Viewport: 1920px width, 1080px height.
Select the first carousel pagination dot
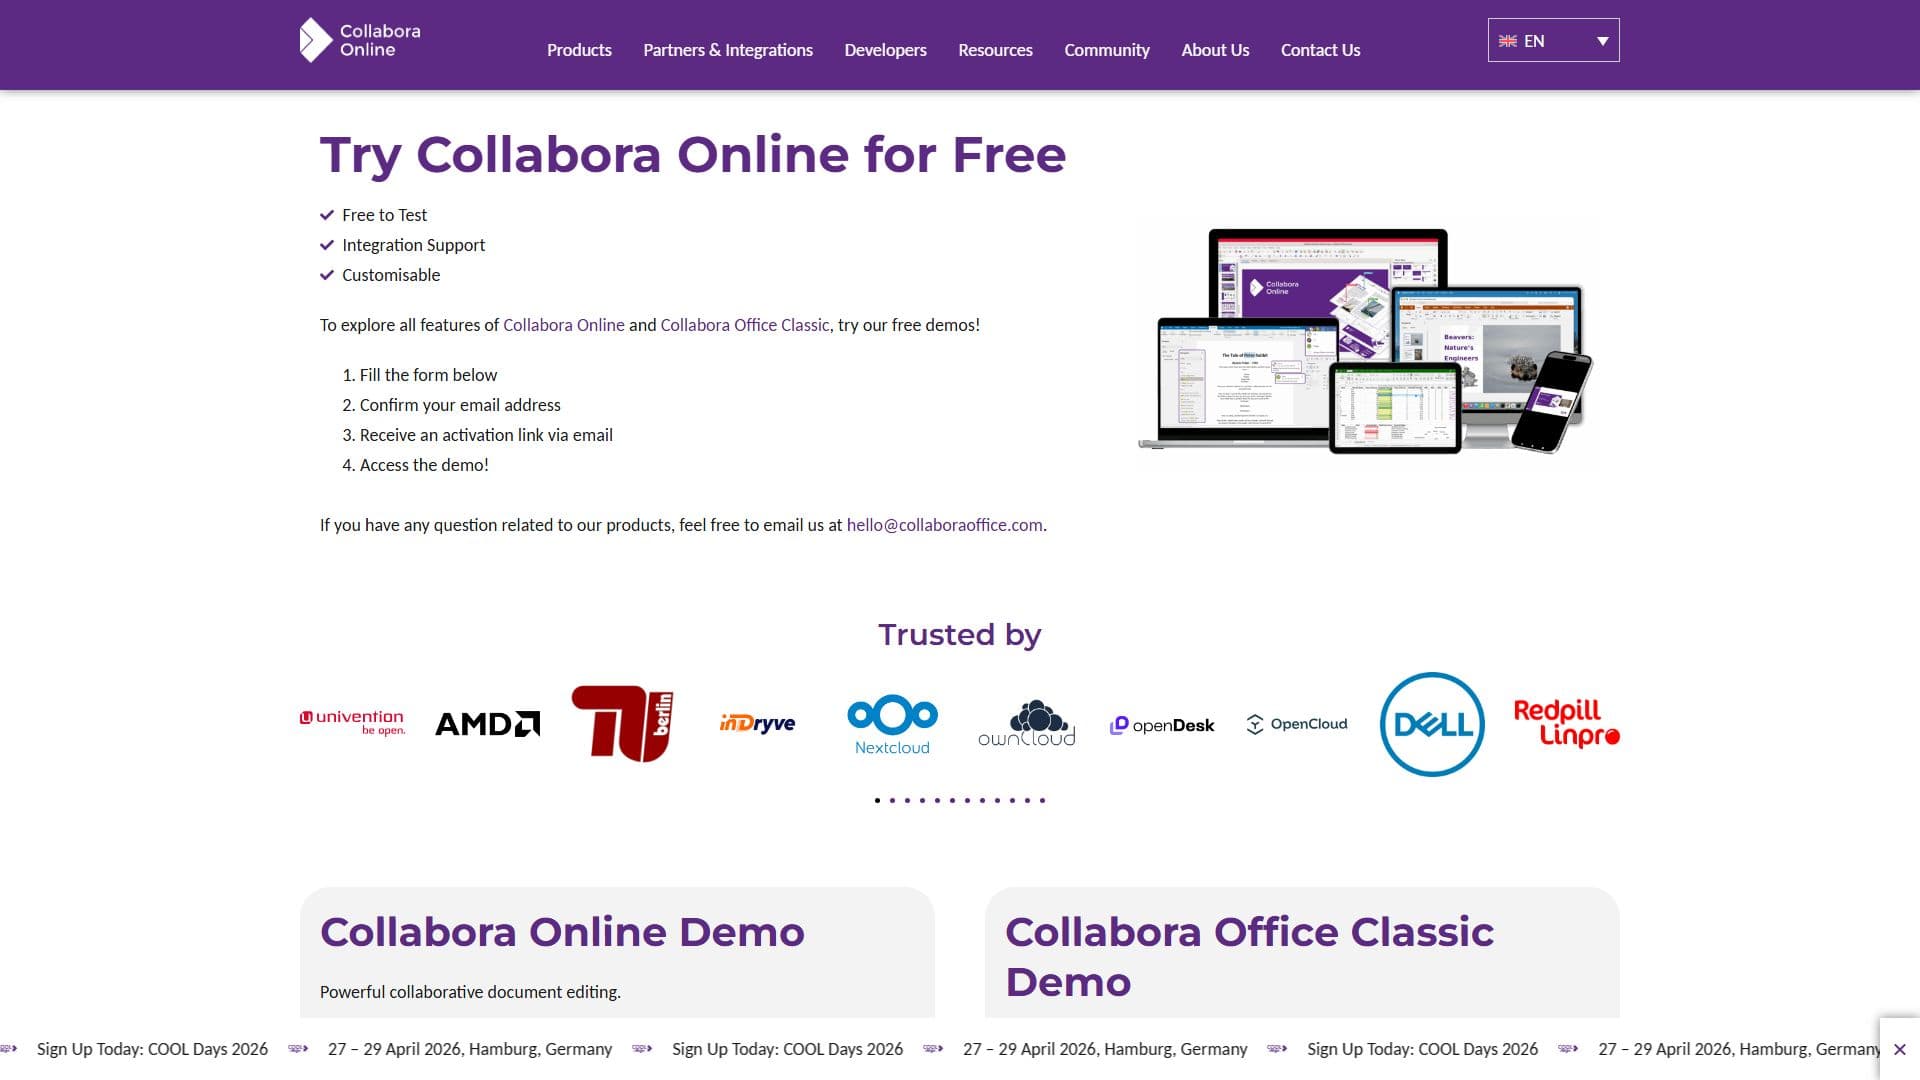[x=877, y=800]
